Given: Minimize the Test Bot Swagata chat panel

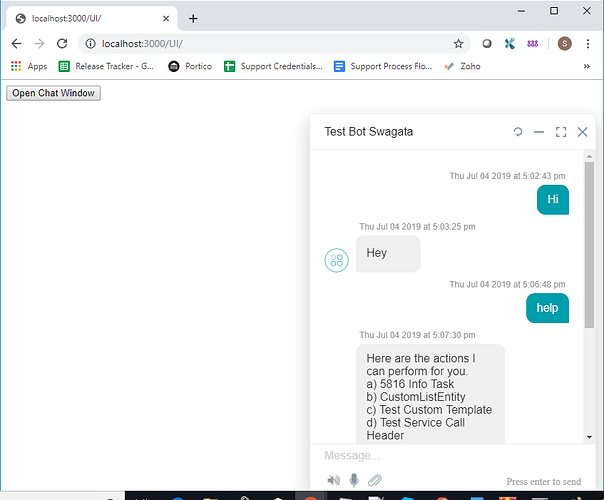Looking at the screenshot, I should click(539, 132).
